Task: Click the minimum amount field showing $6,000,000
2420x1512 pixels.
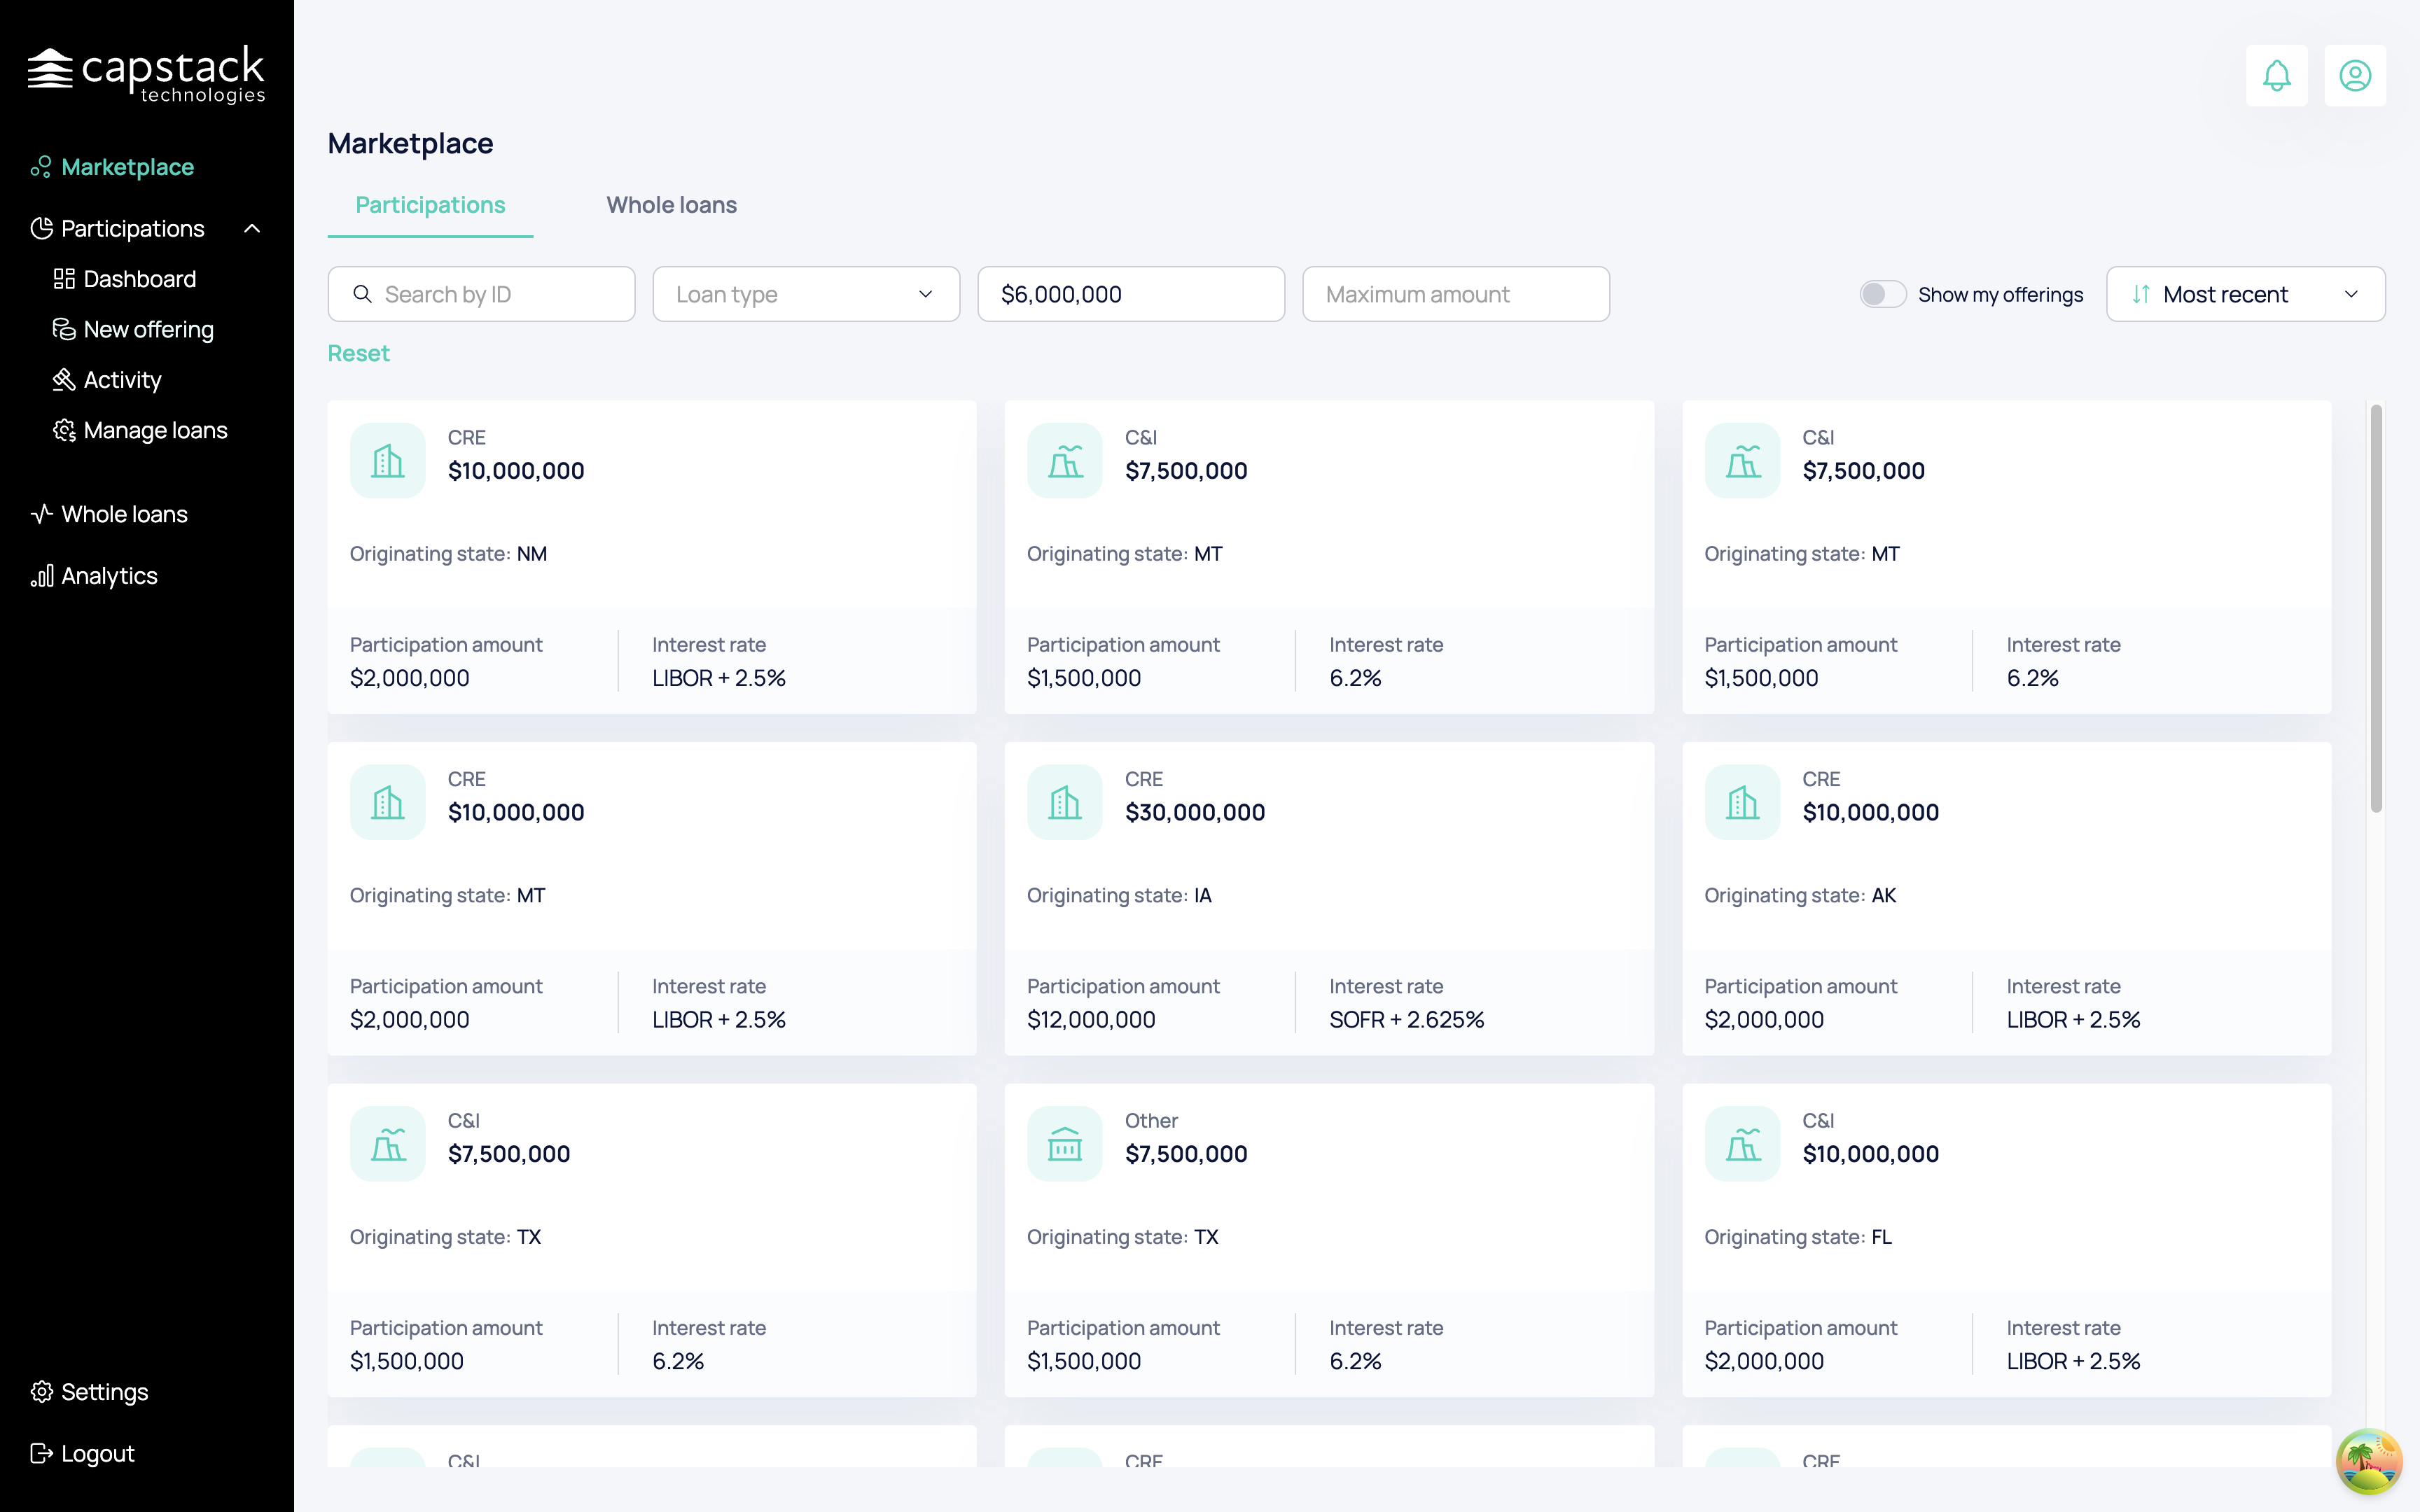Action: coord(1131,294)
